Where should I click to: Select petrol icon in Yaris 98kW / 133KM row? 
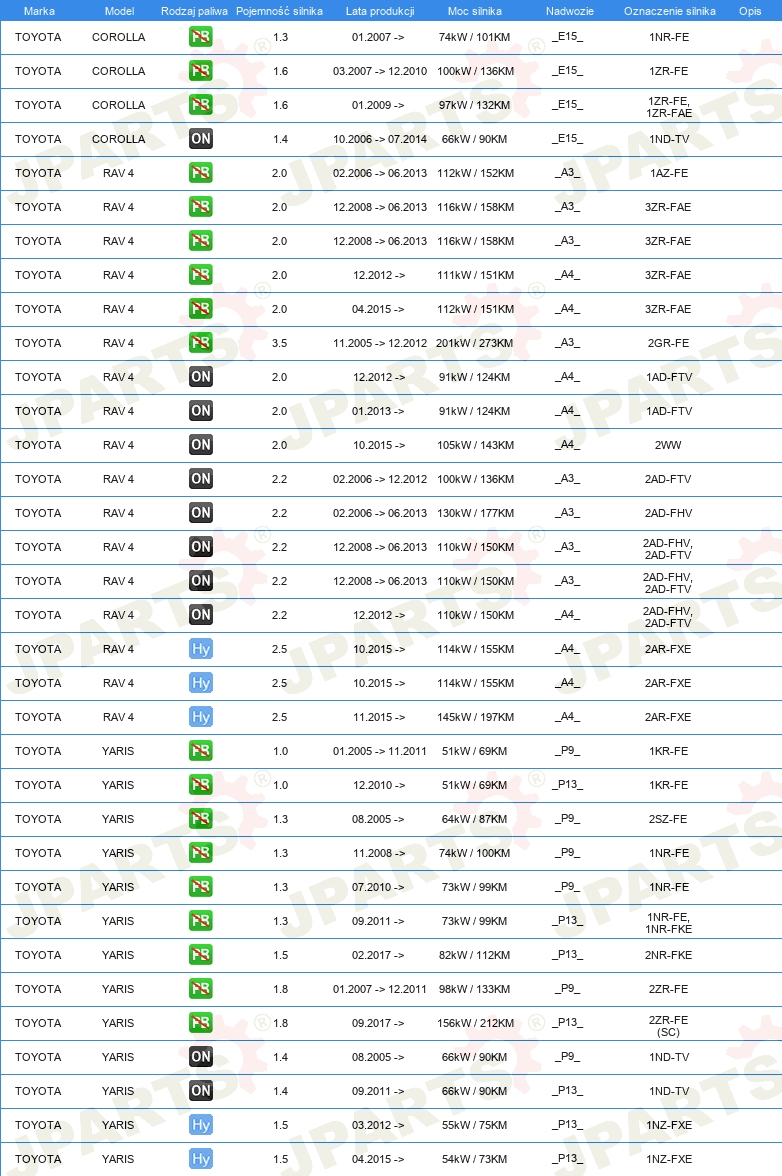200,988
